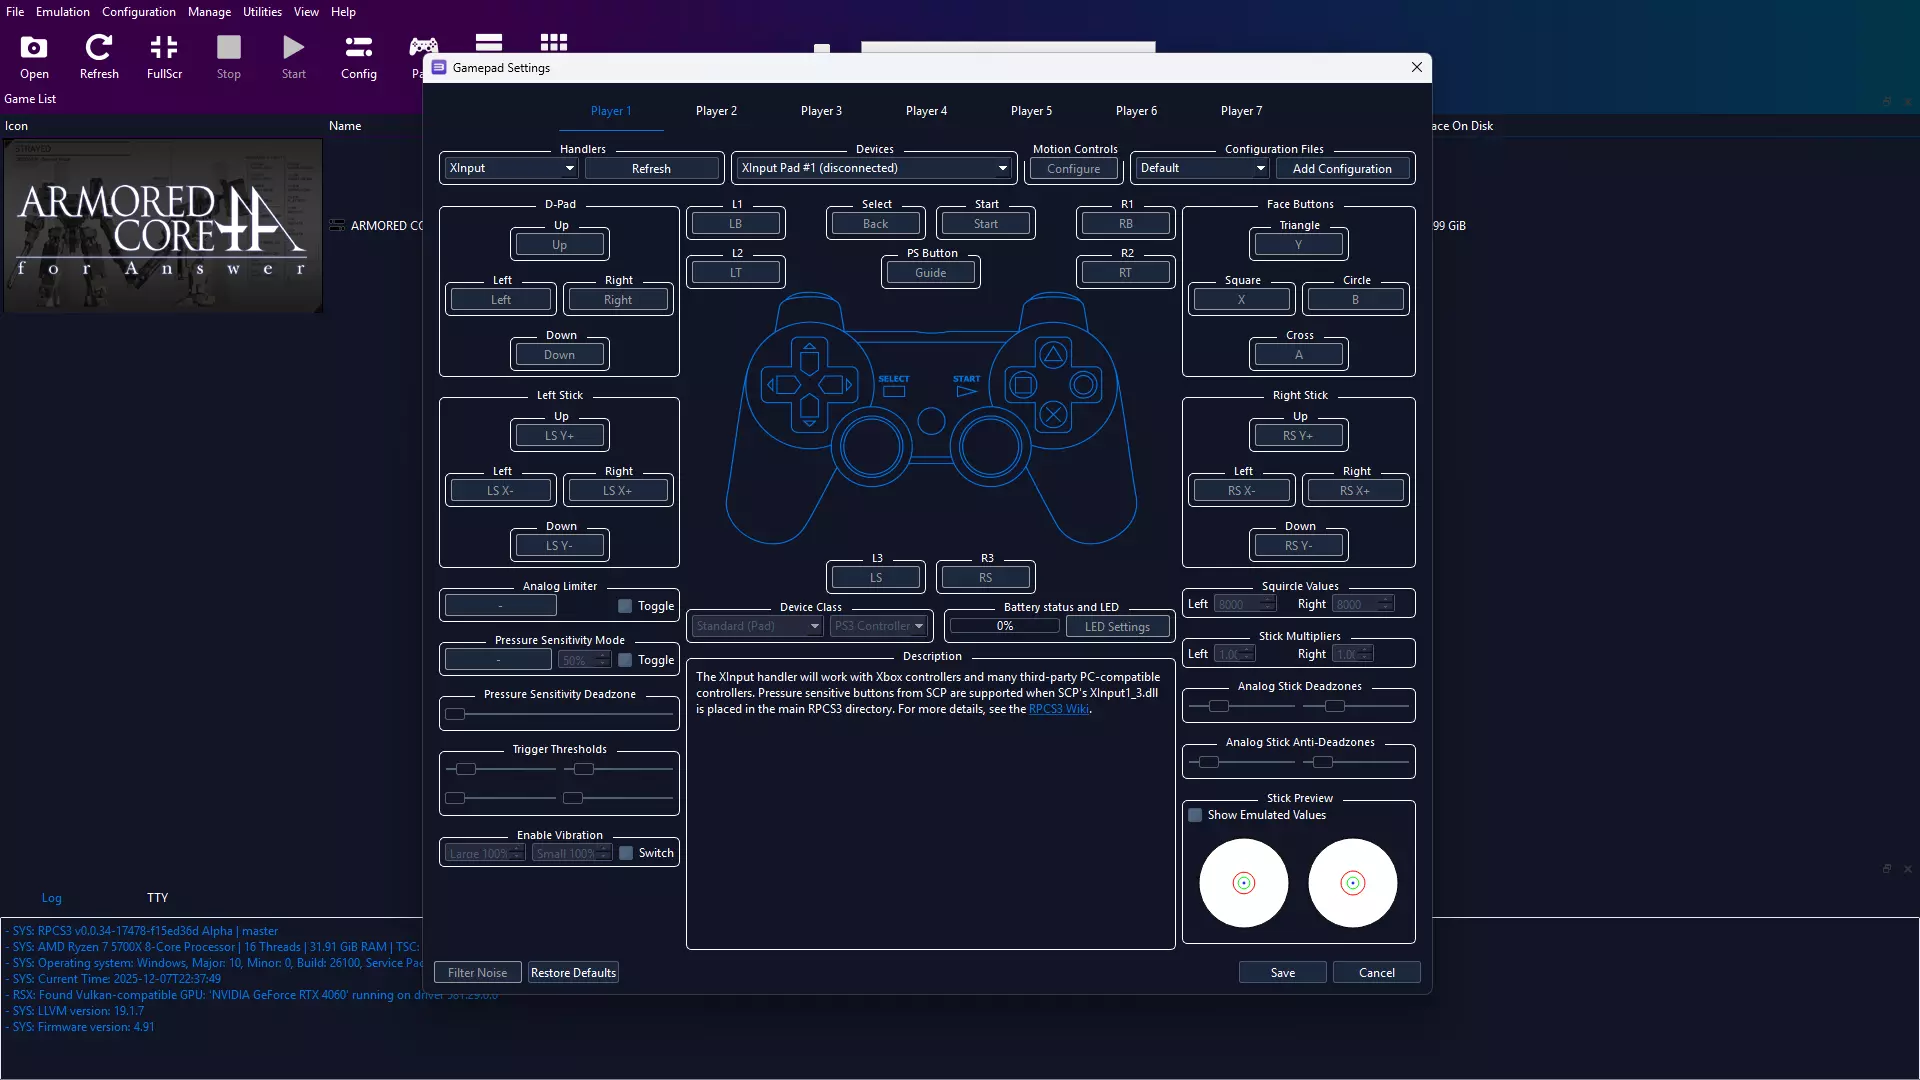Follow the RPCS3 Wiki link
This screenshot has height=1080, width=1920.
click(1058, 709)
